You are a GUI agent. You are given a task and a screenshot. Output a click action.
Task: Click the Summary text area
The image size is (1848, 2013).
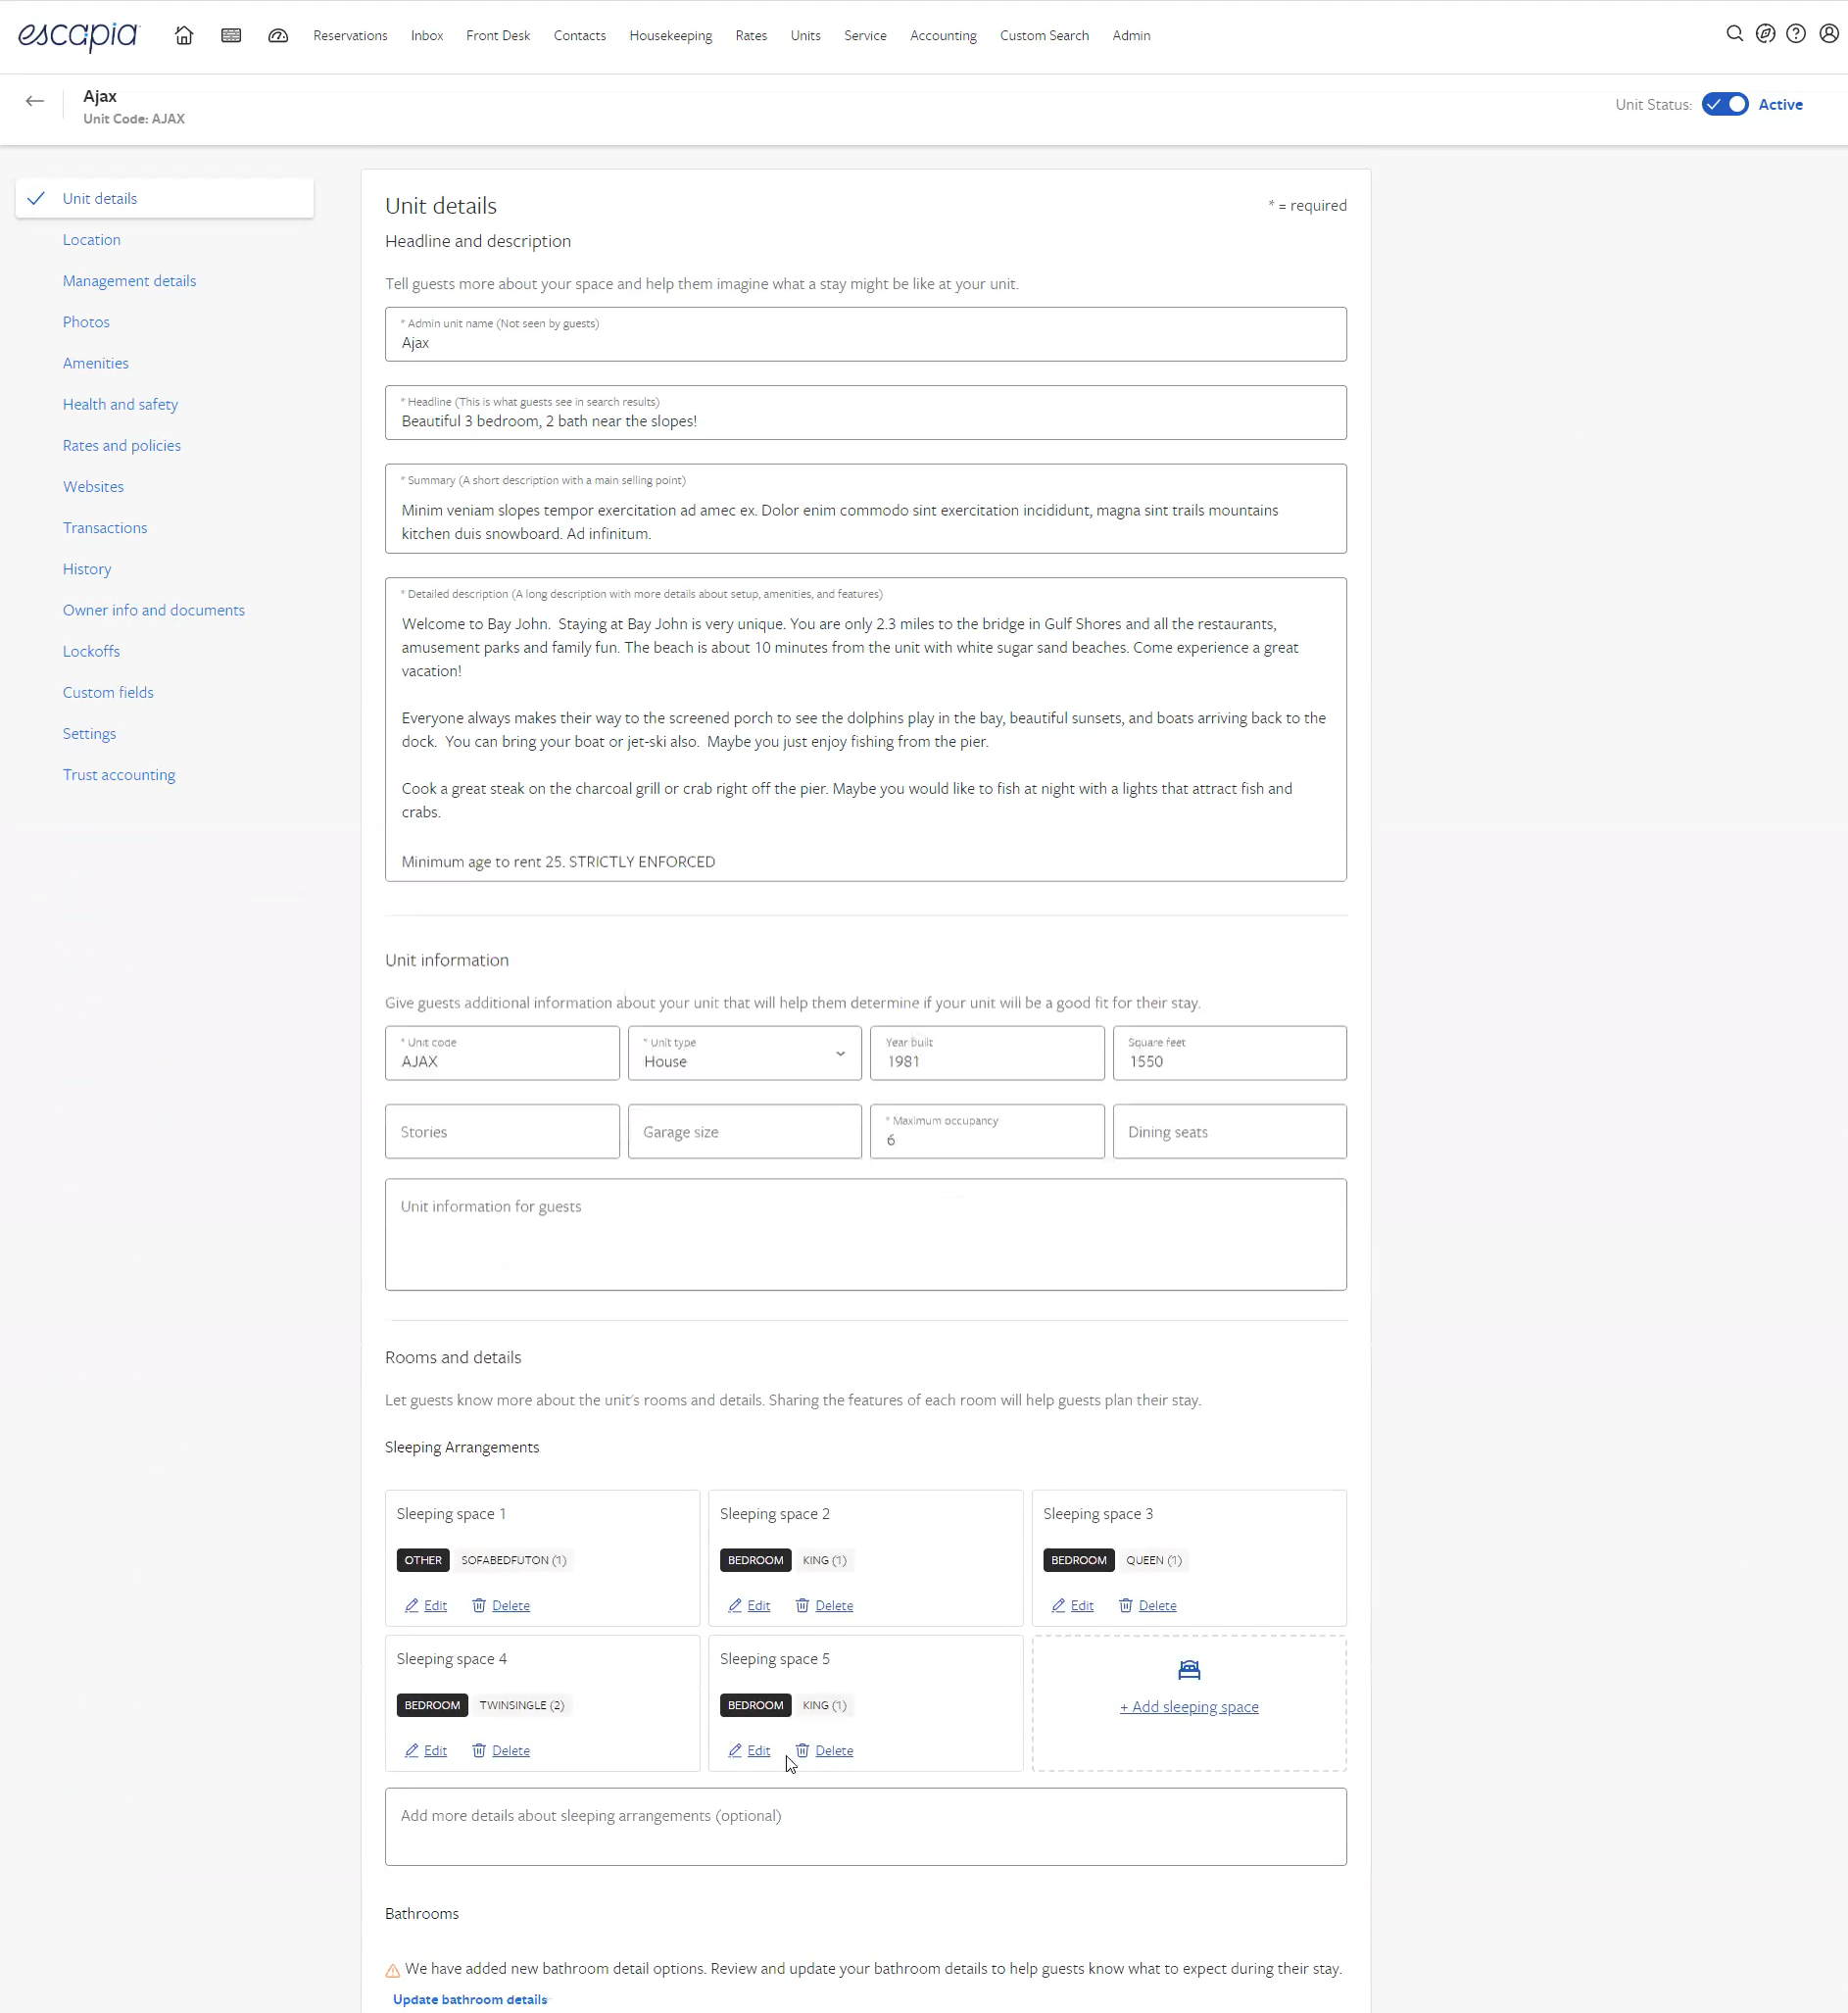(866, 508)
